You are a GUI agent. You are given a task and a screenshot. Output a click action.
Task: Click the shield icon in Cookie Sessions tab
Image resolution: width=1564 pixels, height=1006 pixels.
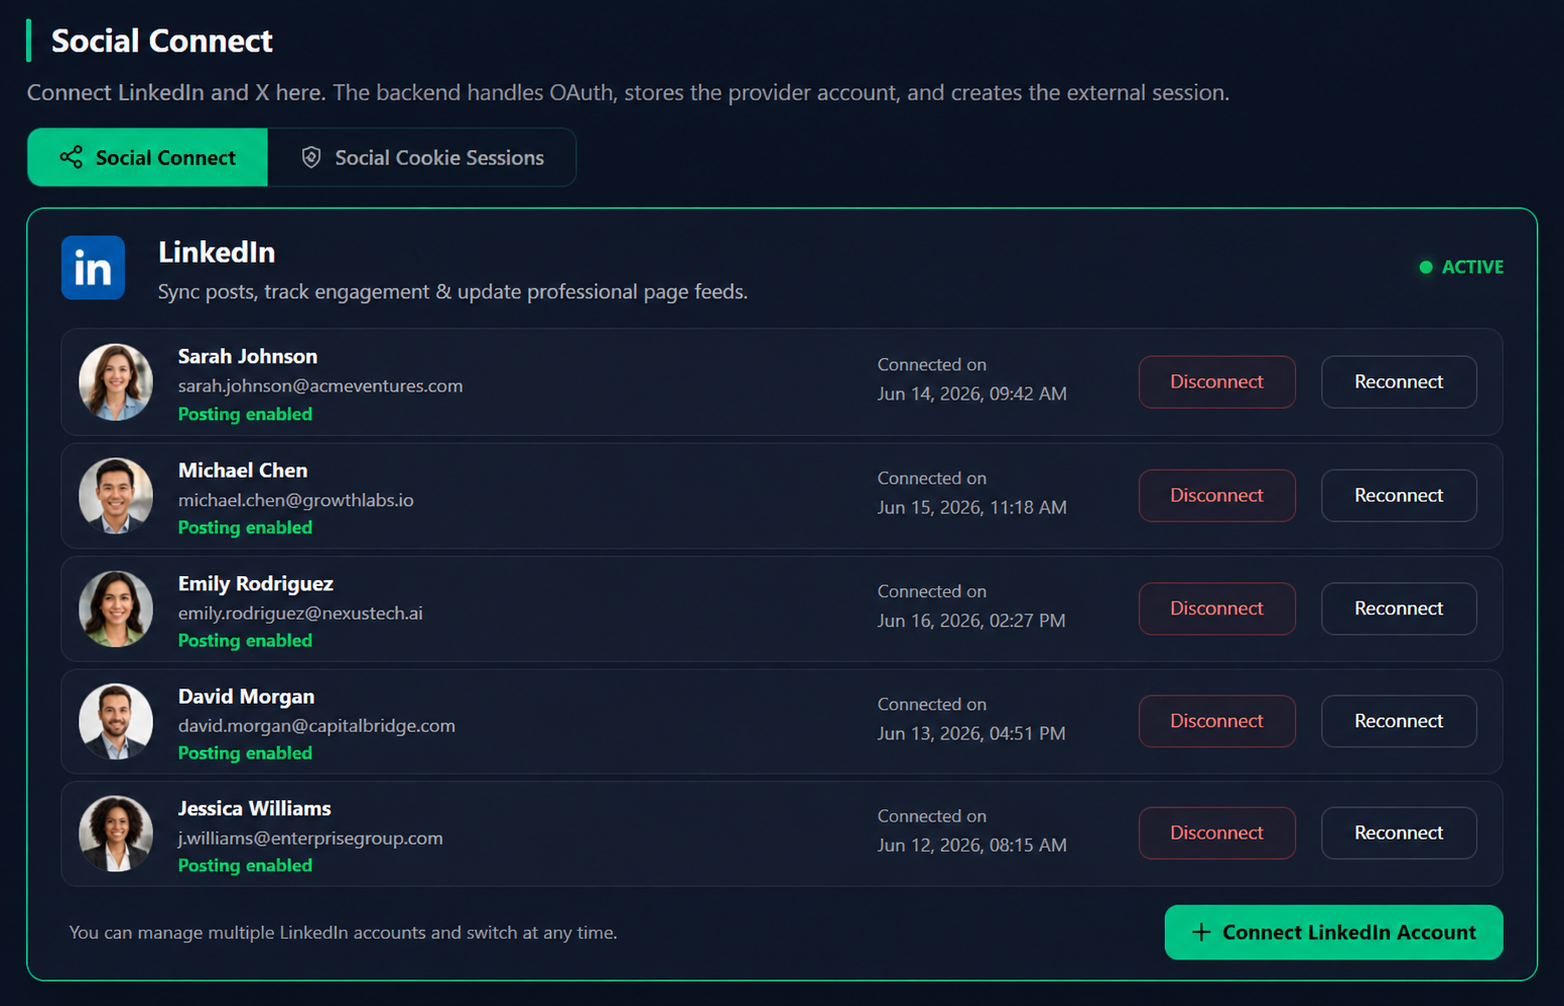point(311,157)
